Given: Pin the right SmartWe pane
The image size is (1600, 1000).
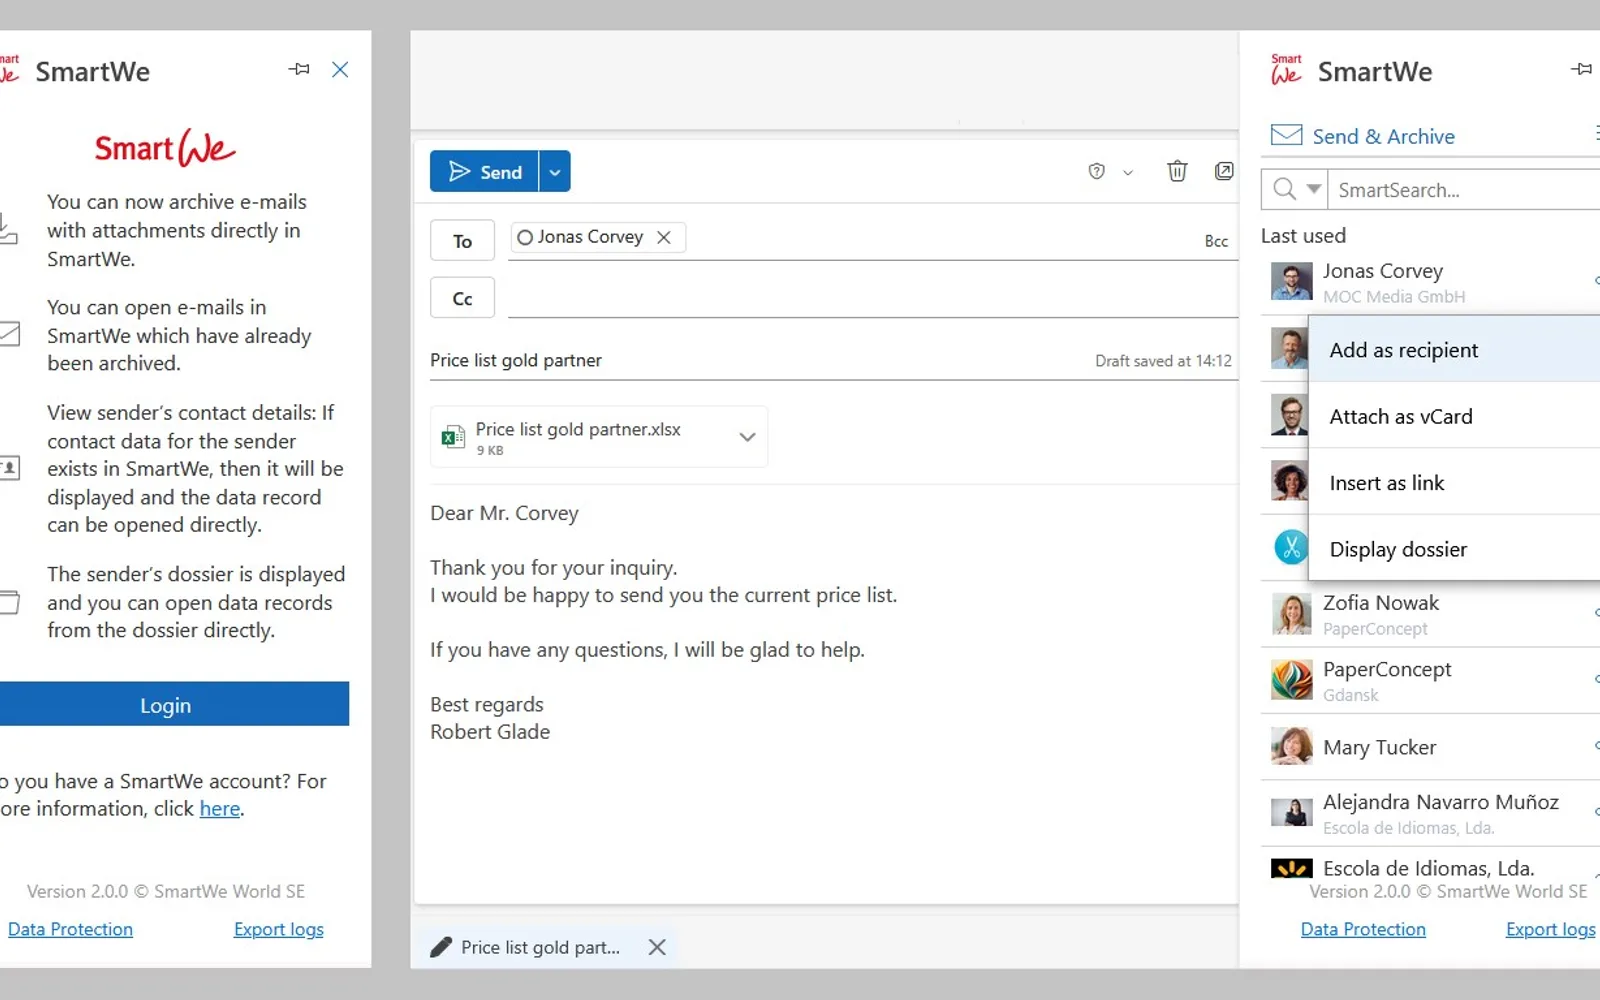Looking at the screenshot, I should click(x=1581, y=69).
